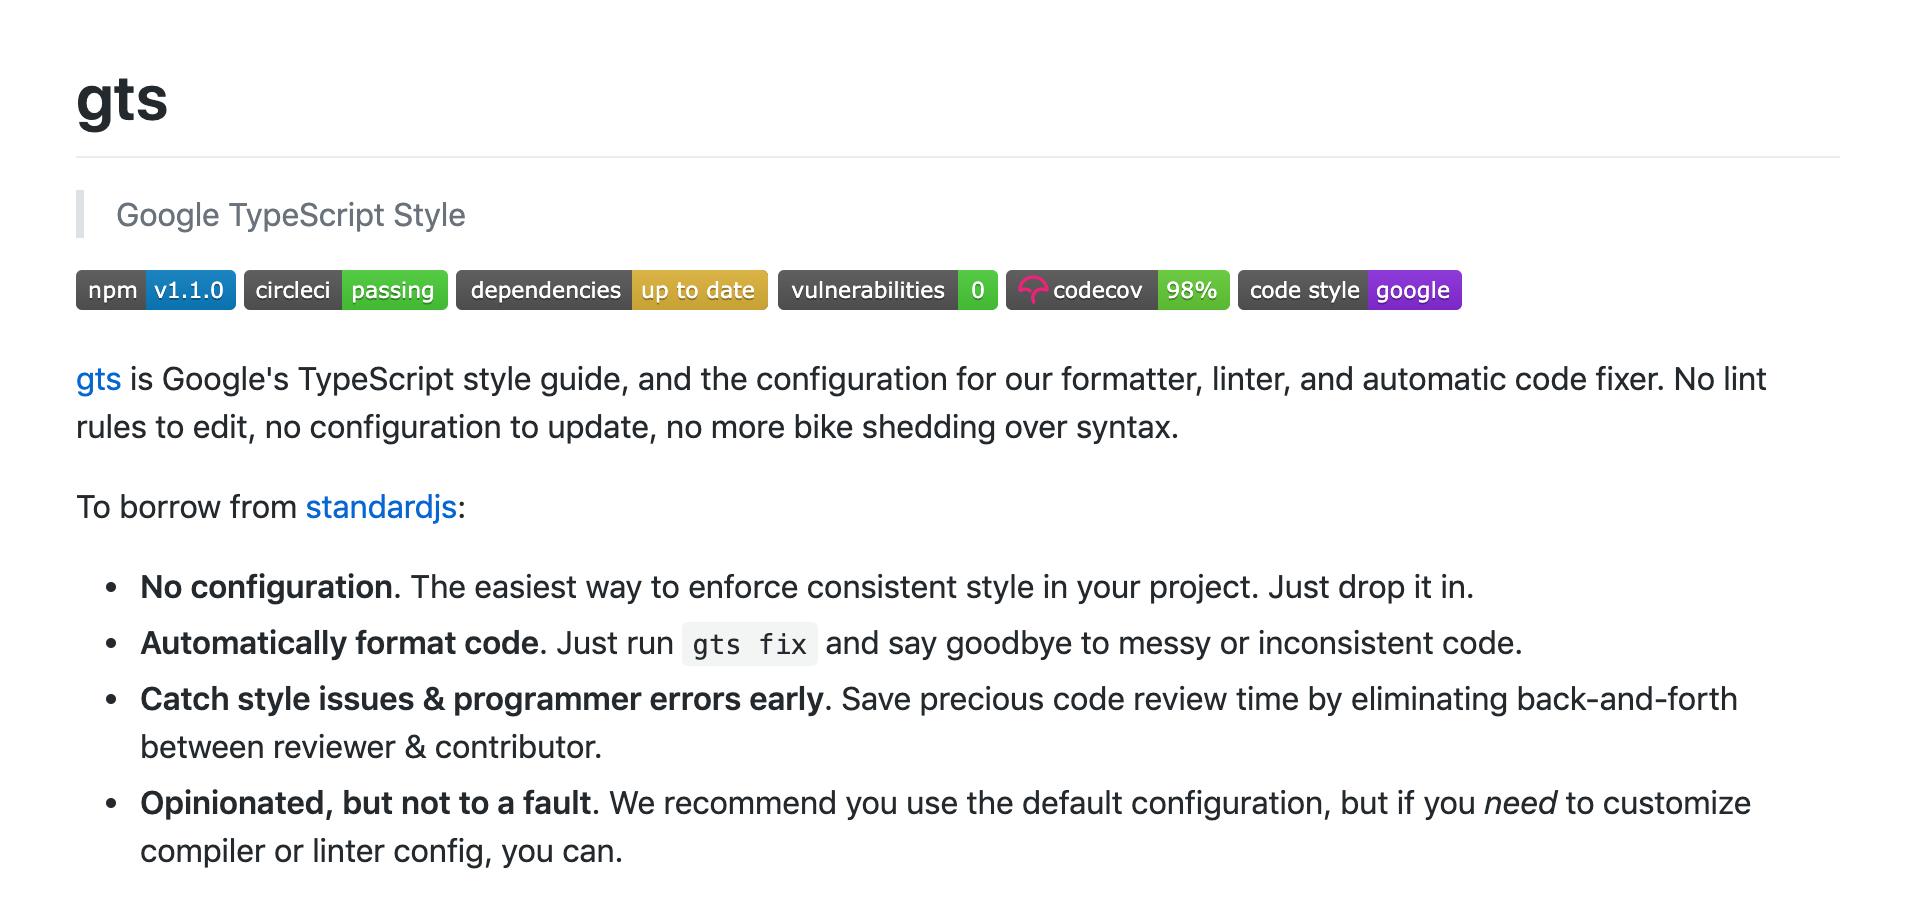Screen dimensions: 1922x900
Task: Click the Automatically format code bold text
Action: click(339, 643)
